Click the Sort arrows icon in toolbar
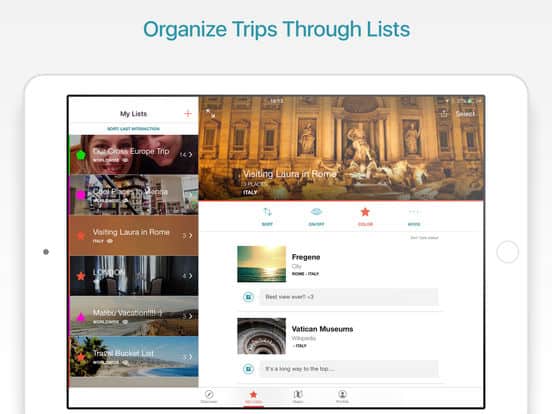The image size is (552, 414). point(267,212)
